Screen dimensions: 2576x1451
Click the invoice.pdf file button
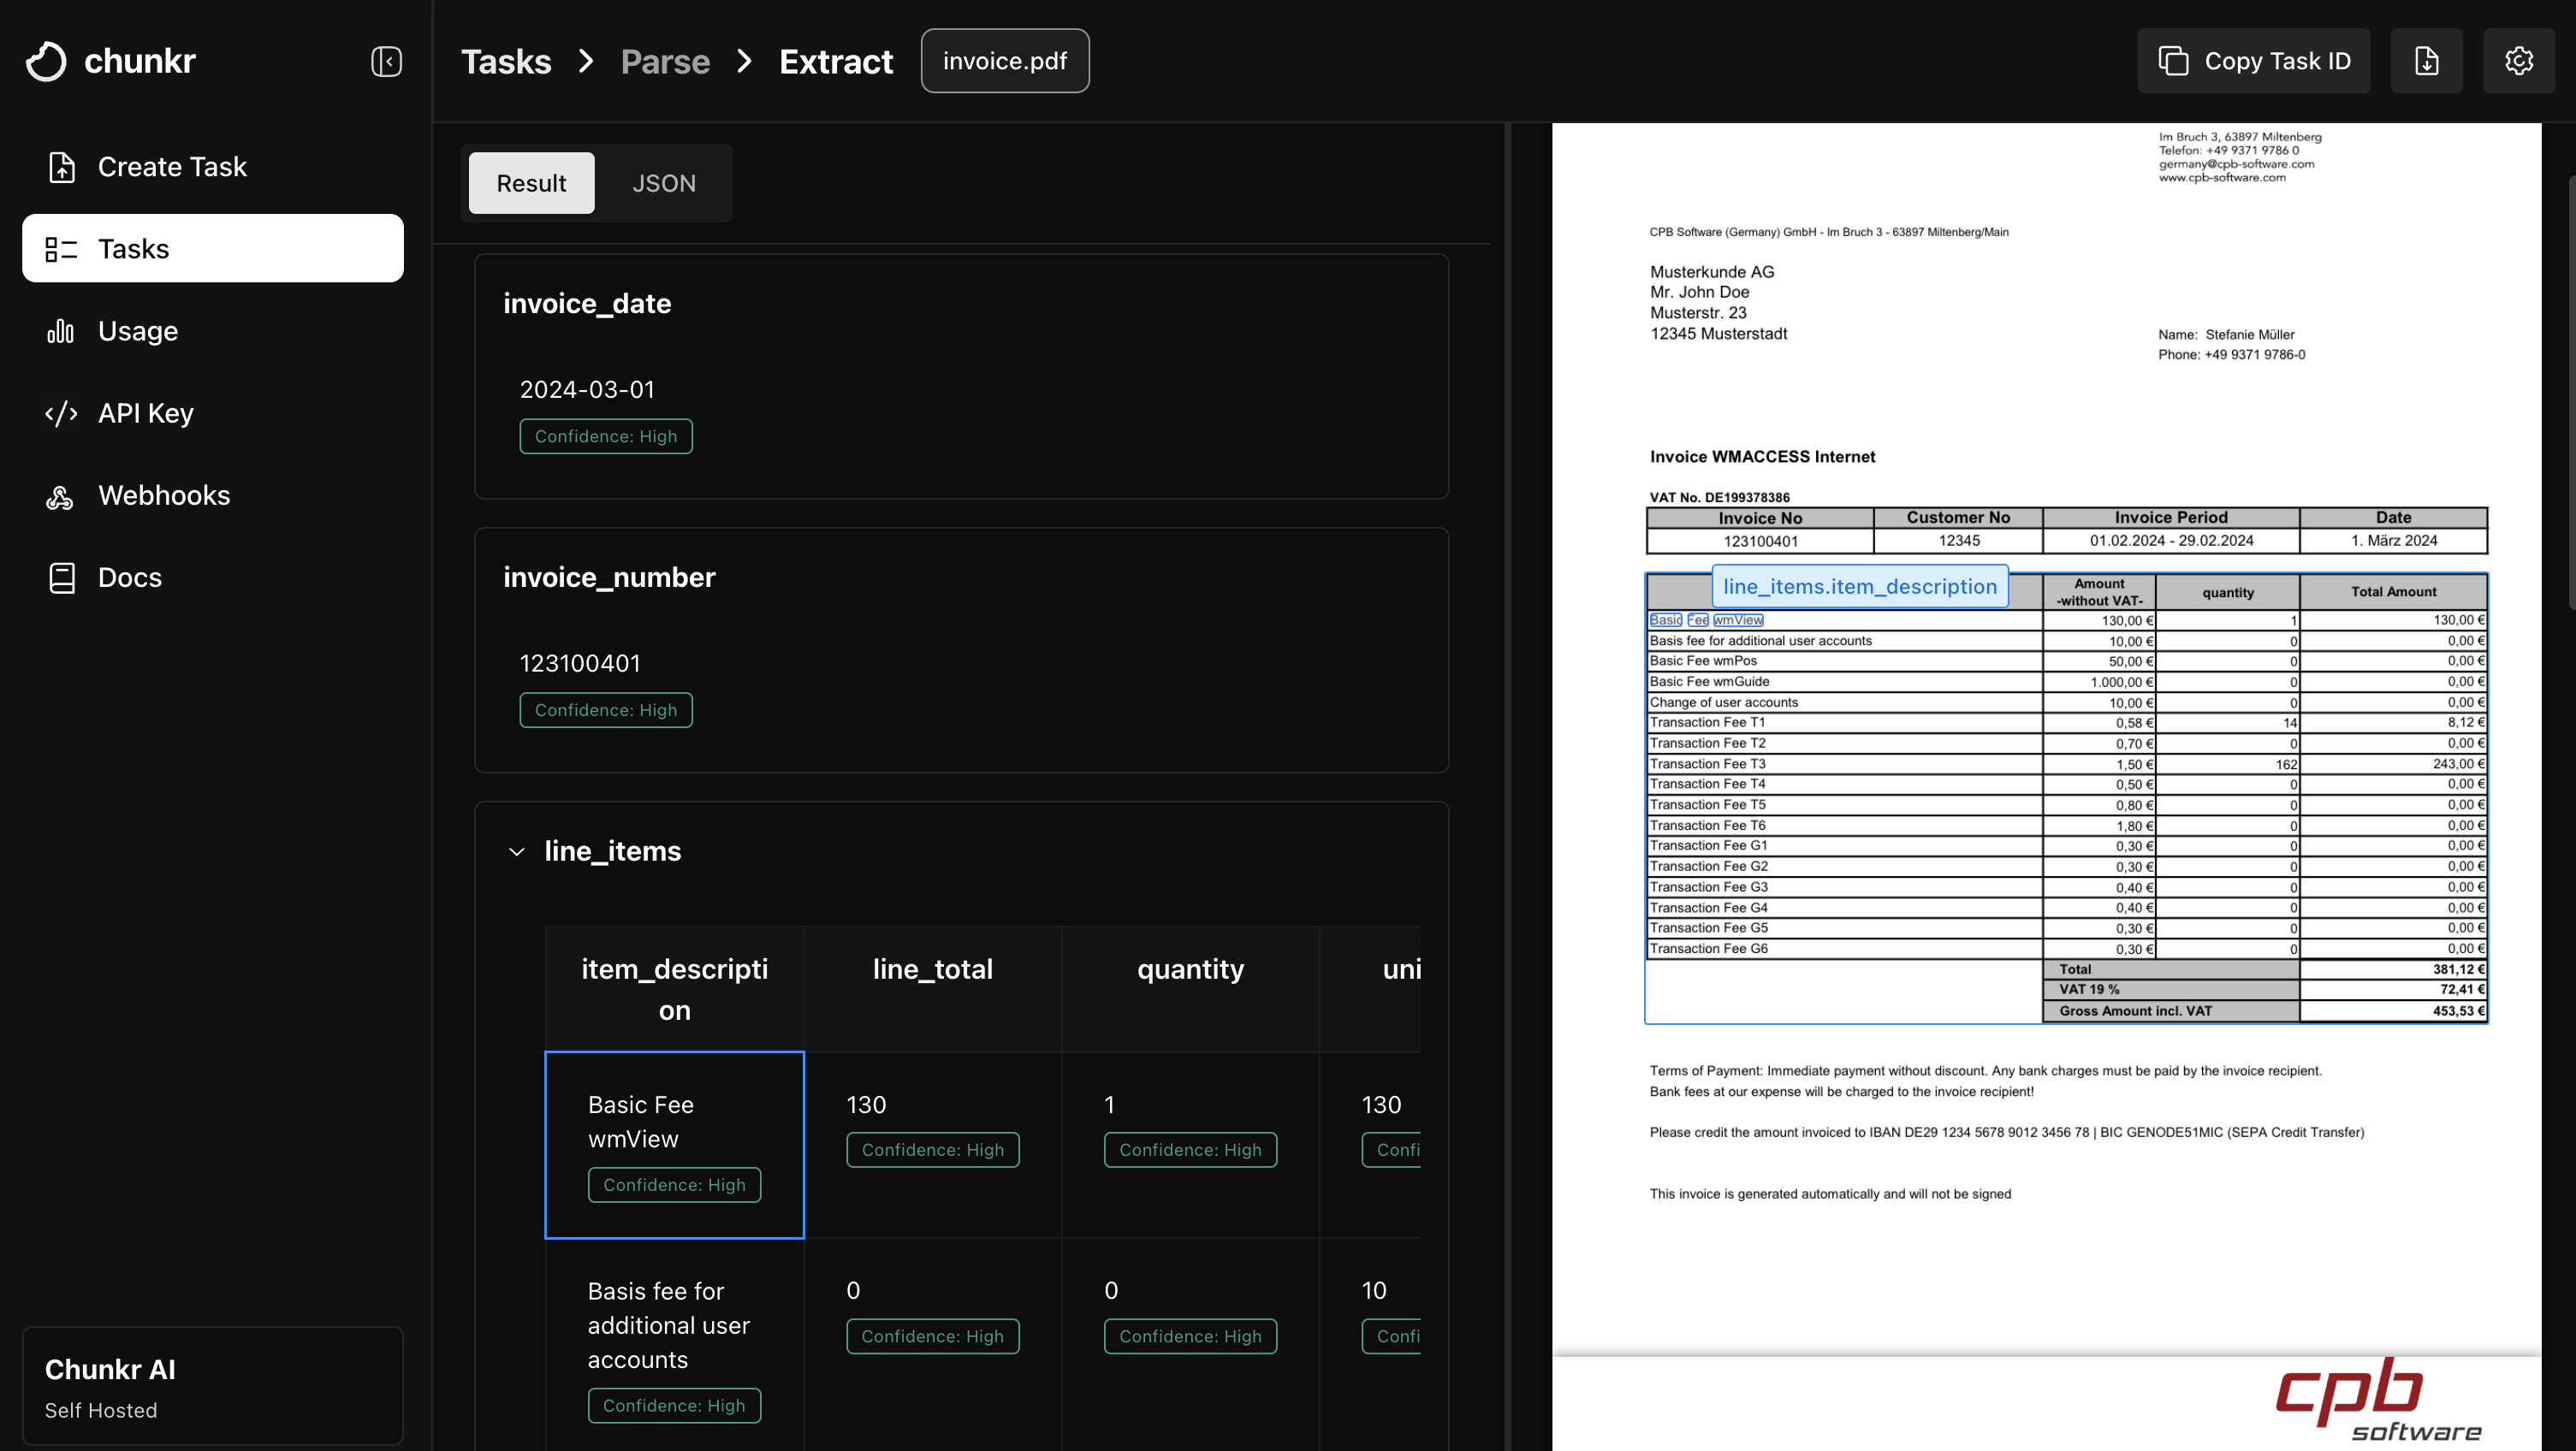tap(1004, 61)
